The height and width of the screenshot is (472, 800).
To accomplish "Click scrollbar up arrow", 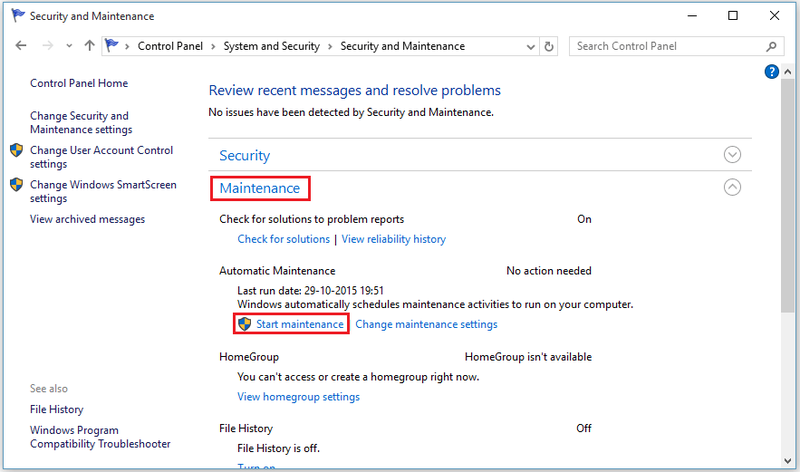I will click(787, 72).
